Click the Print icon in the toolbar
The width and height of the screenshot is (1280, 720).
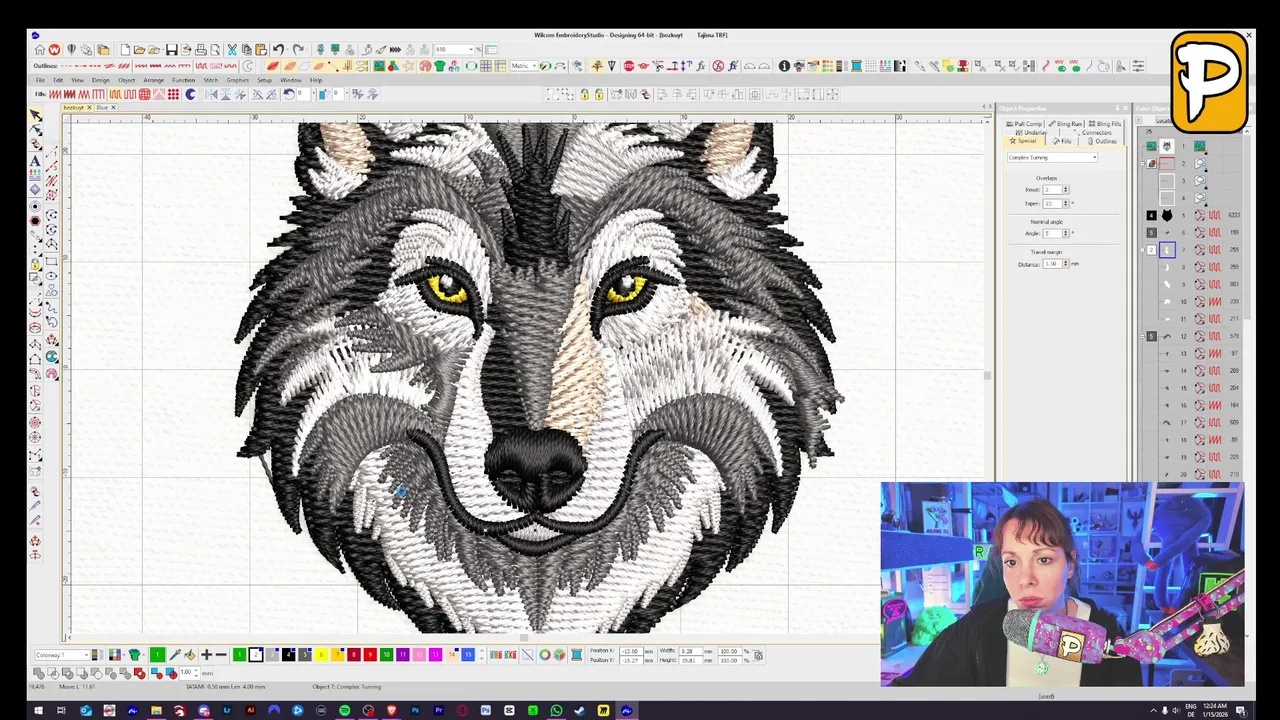(x=201, y=49)
